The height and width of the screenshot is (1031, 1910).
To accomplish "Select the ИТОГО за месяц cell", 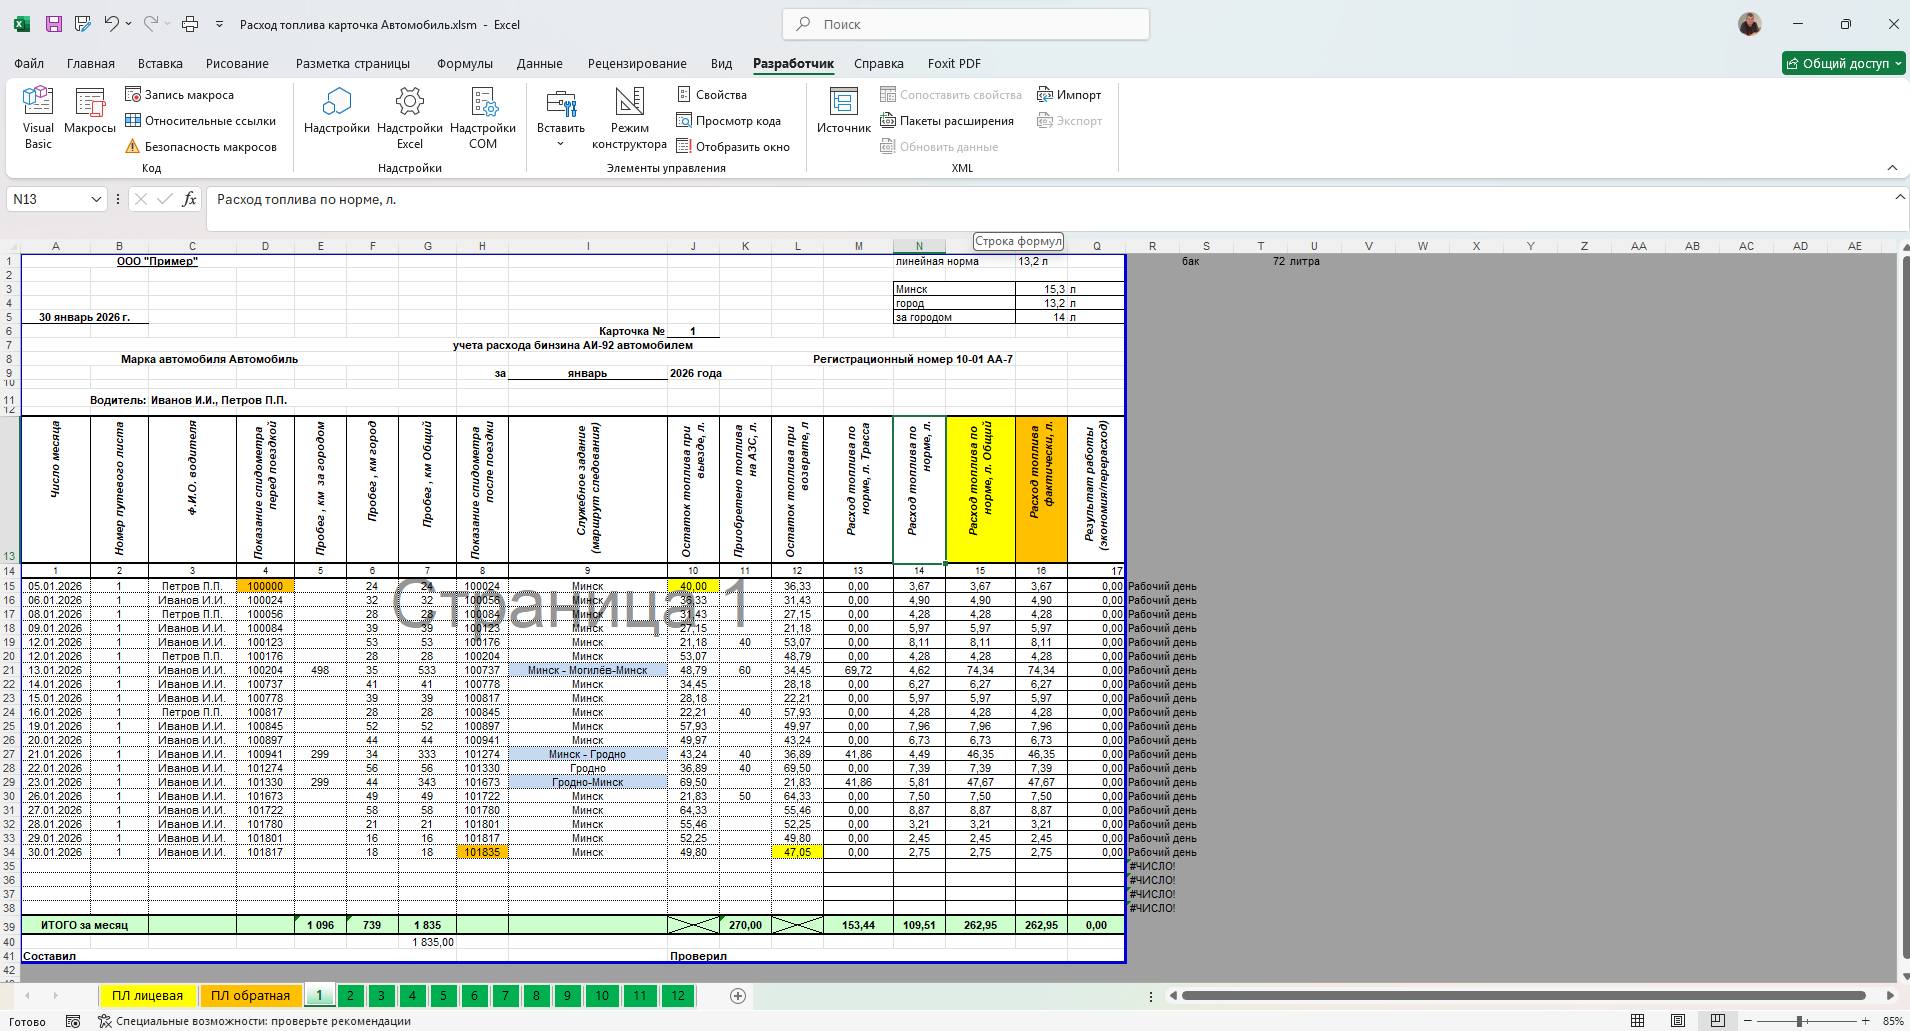I will point(84,925).
